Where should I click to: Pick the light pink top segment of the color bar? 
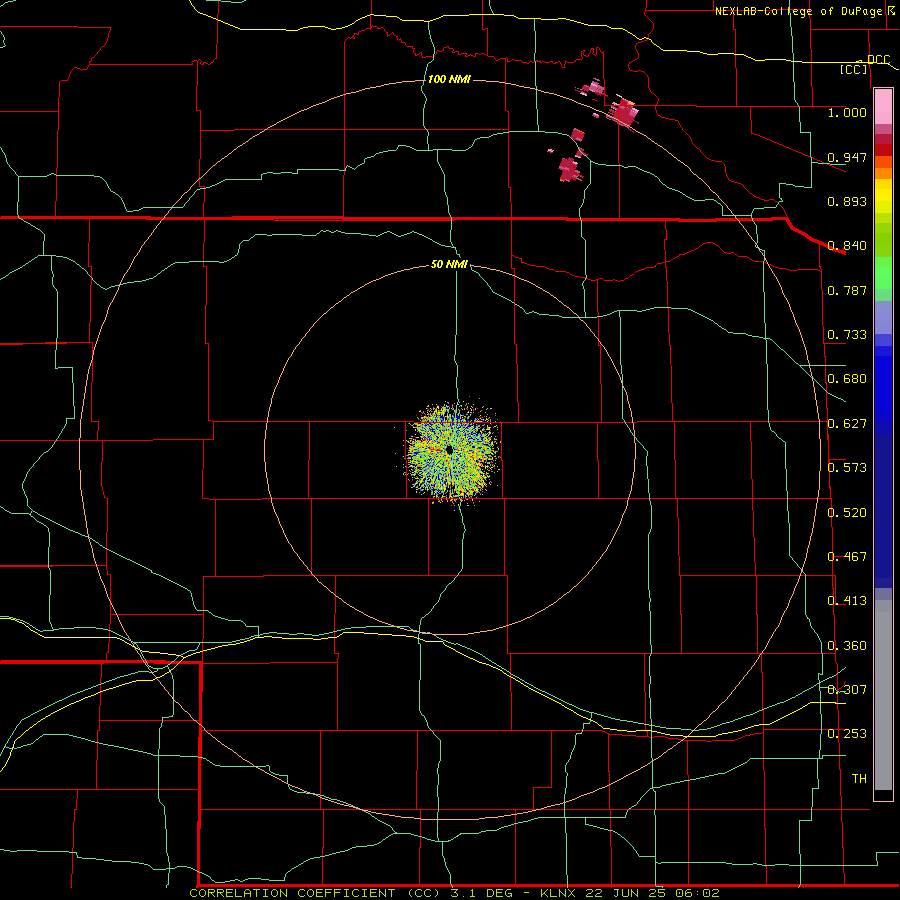click(883, 106)
